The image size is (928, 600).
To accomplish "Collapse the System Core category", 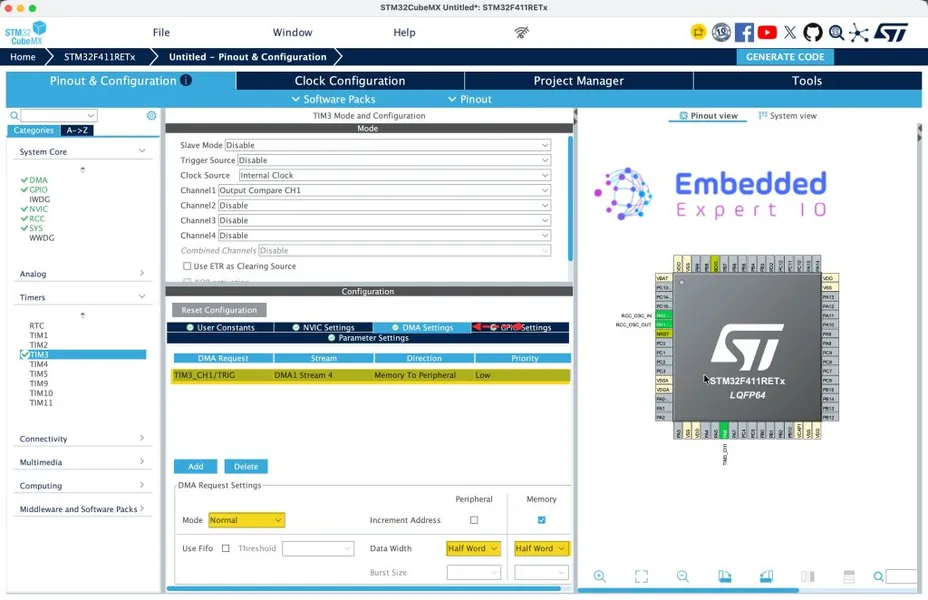I will (142, 151).
